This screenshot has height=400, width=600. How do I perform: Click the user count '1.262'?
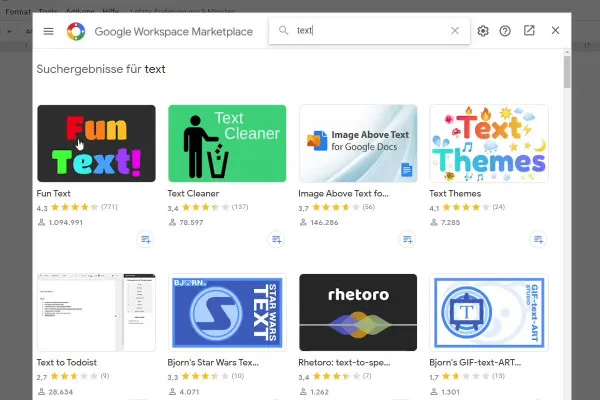pyautogui.click(x=320, y=392)
